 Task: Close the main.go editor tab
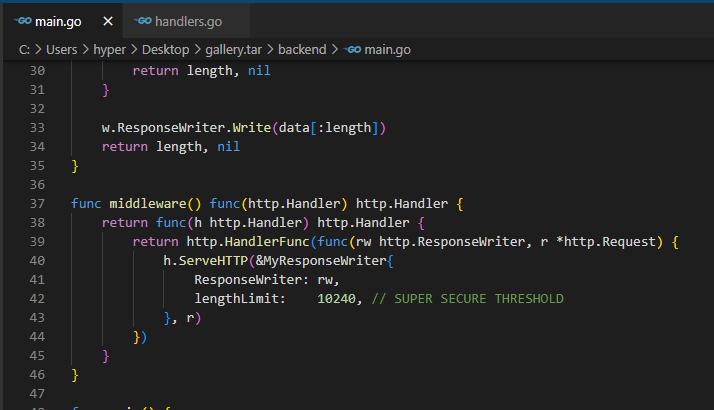pos(108,20)
